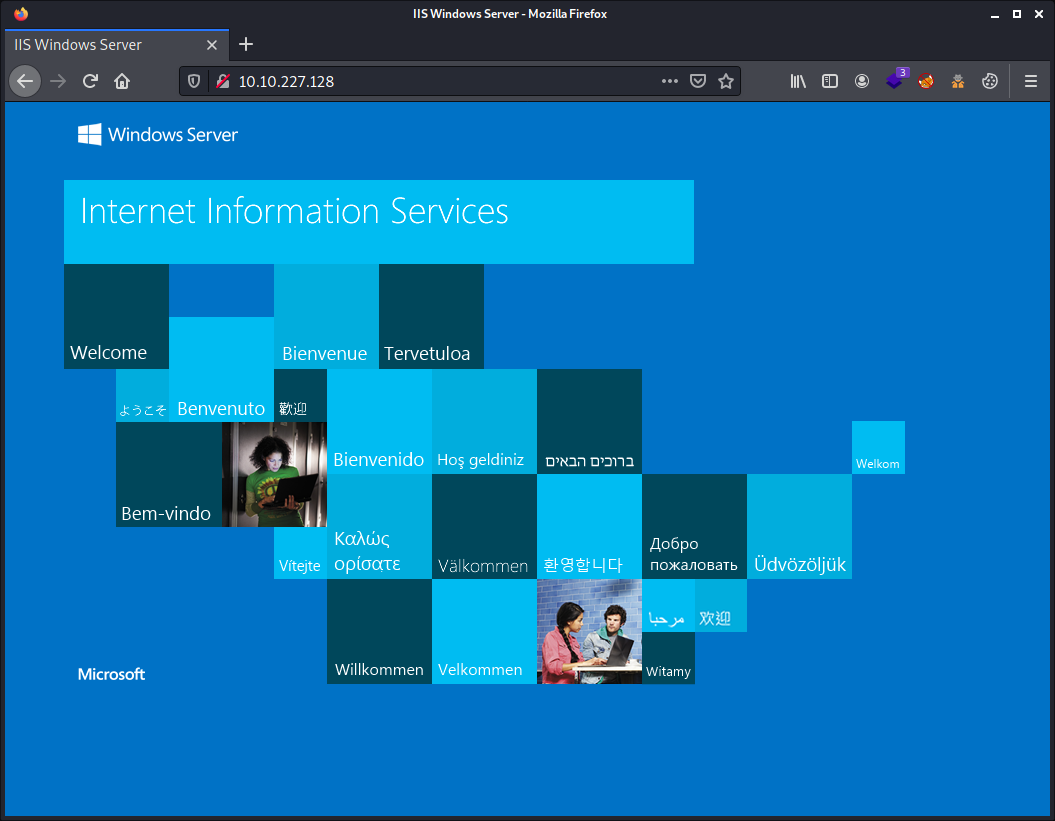Open a new tab with plus button
The width and height of the screenshot is (1055, 821).
pos(246,44)
